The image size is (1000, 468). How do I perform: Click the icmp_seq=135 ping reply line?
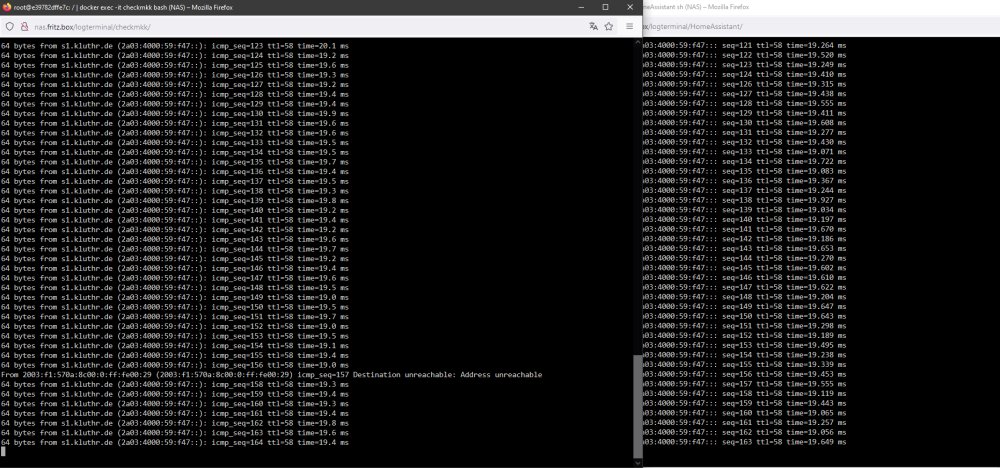175,162
